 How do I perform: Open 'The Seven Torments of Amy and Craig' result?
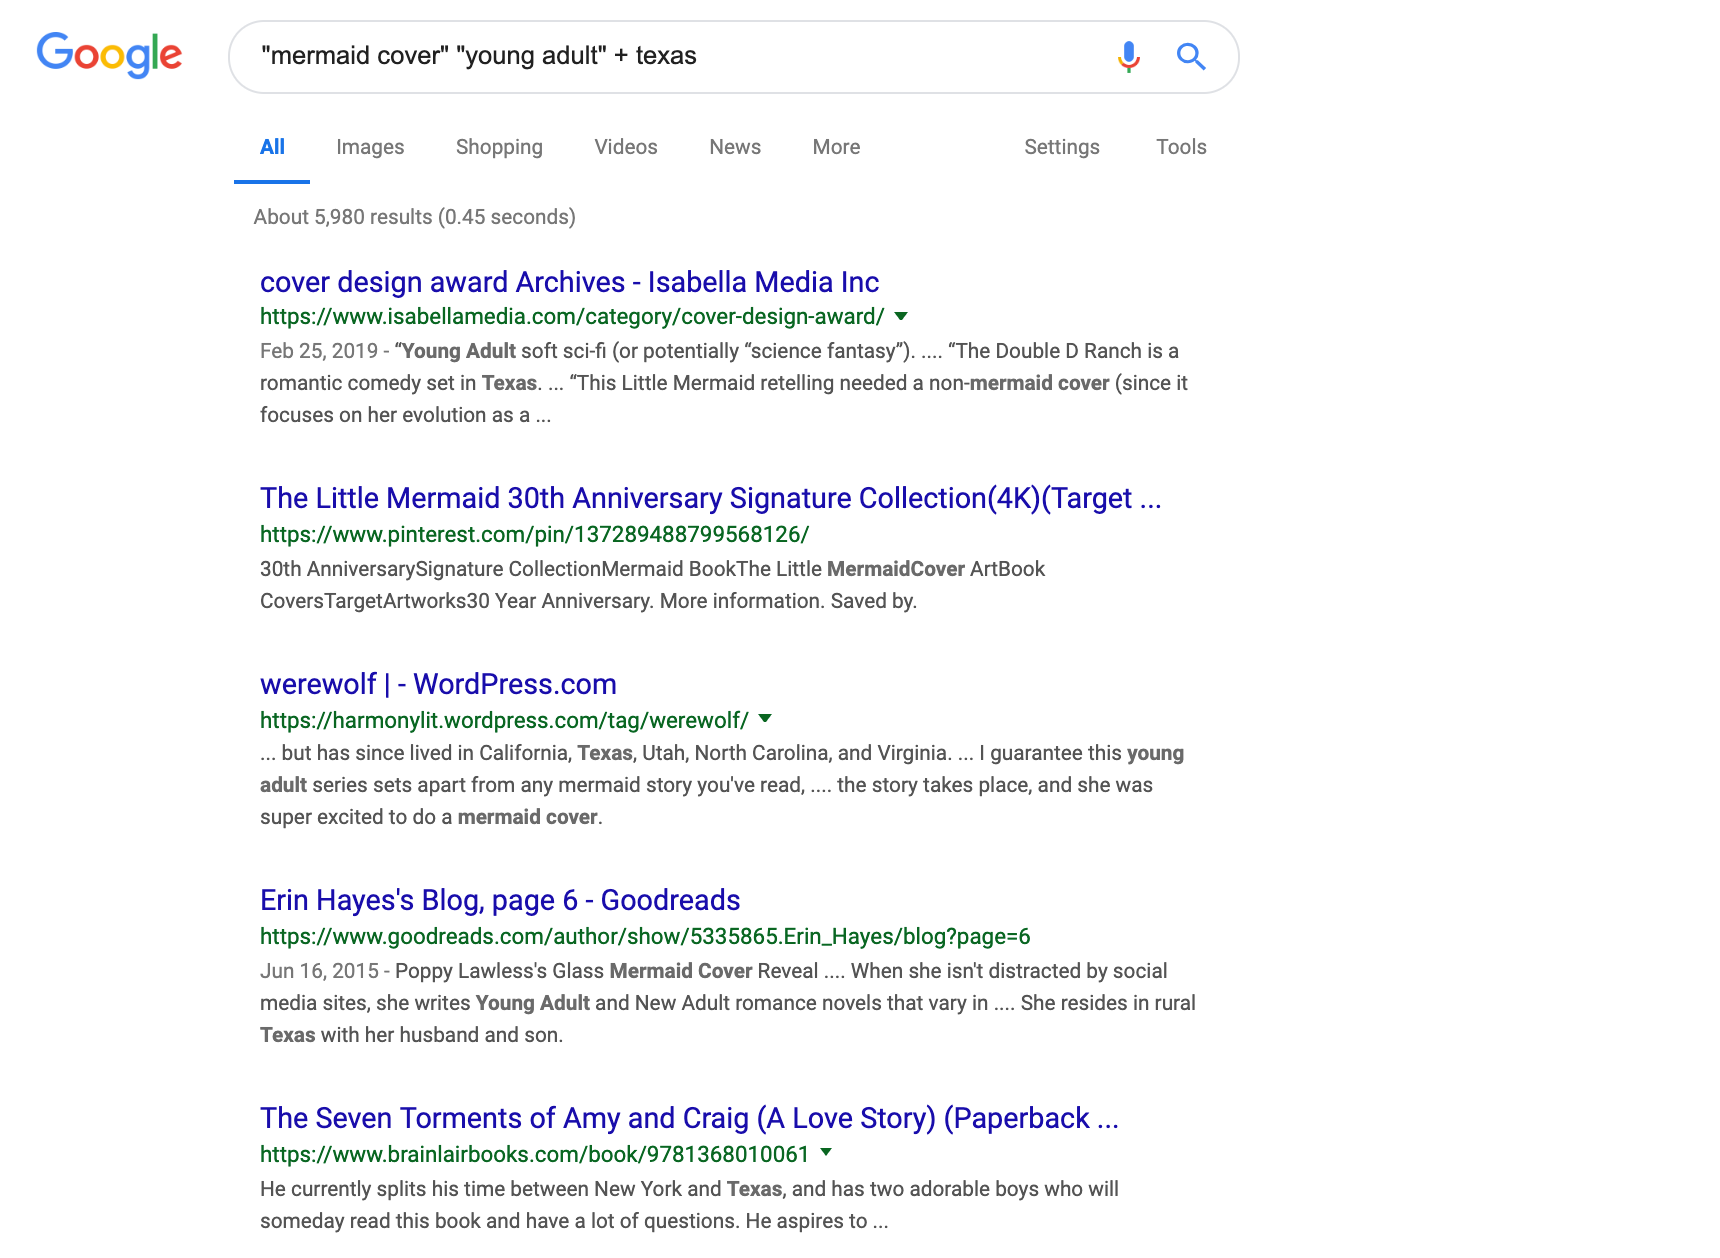(689, 1118)
